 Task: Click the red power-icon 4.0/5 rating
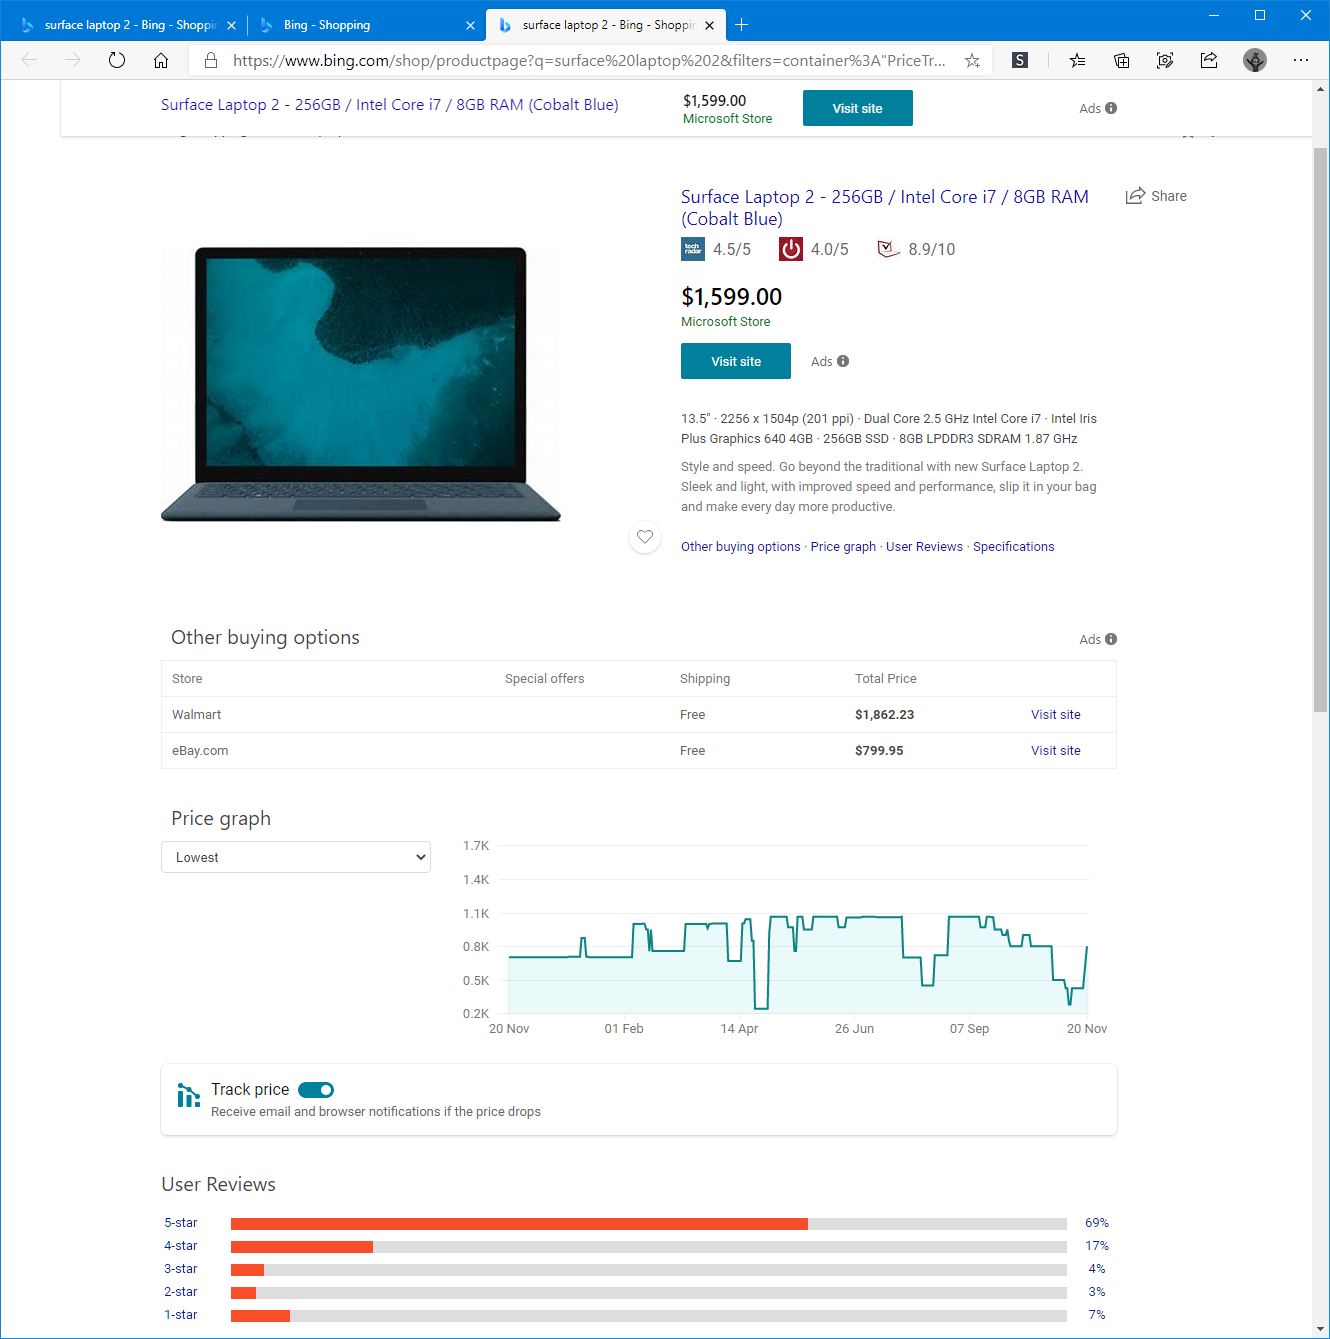(x=791, y=249)
